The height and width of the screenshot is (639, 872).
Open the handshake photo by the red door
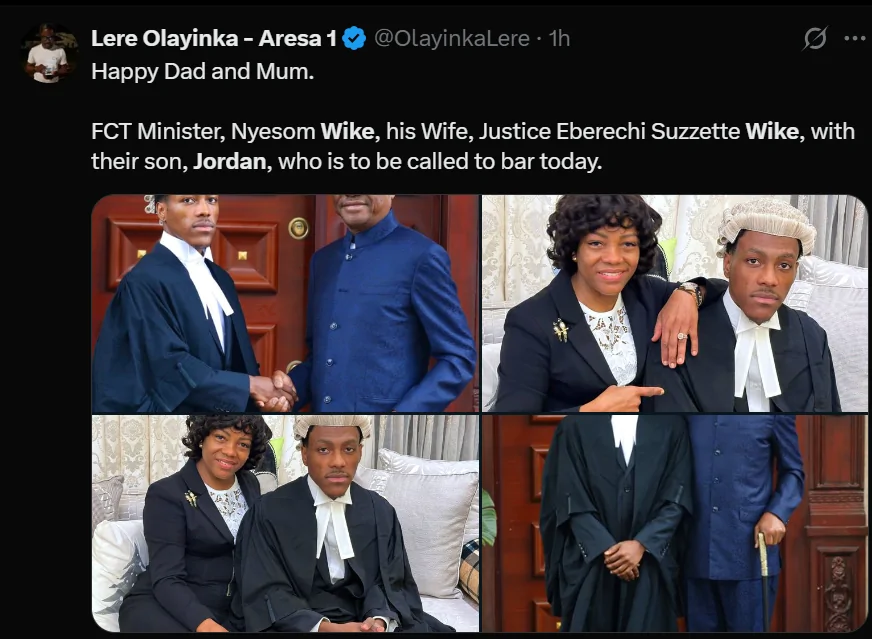click(285, 304)
